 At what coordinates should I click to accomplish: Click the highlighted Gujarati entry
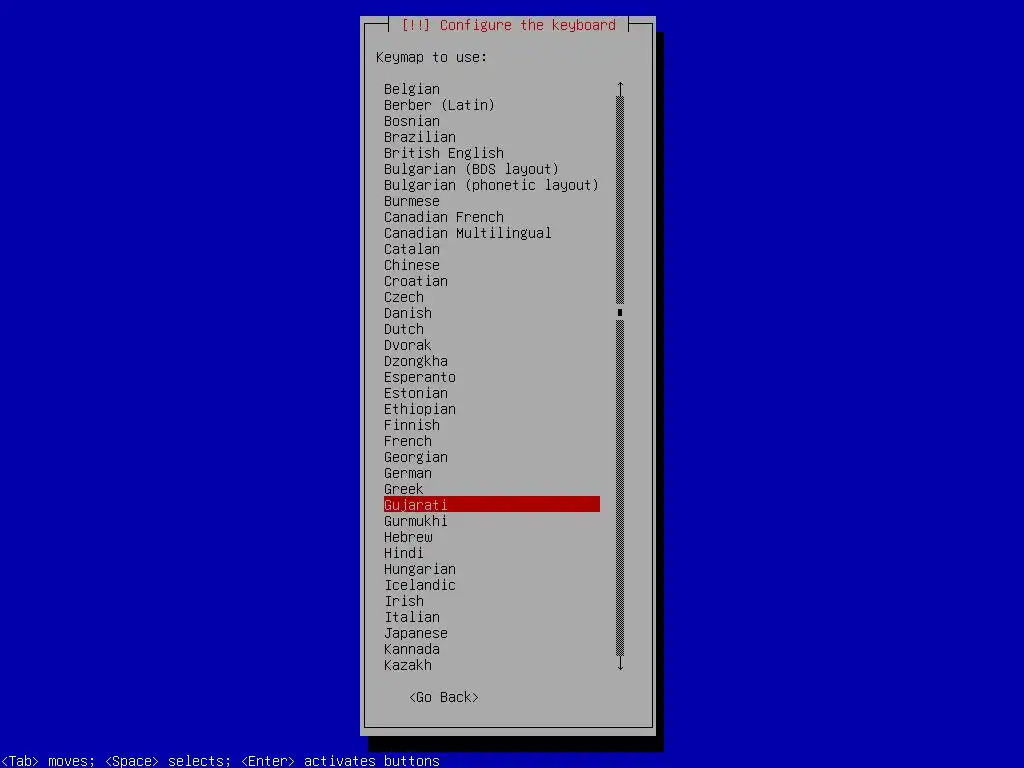pyautogui.click(x=492, y=505)
